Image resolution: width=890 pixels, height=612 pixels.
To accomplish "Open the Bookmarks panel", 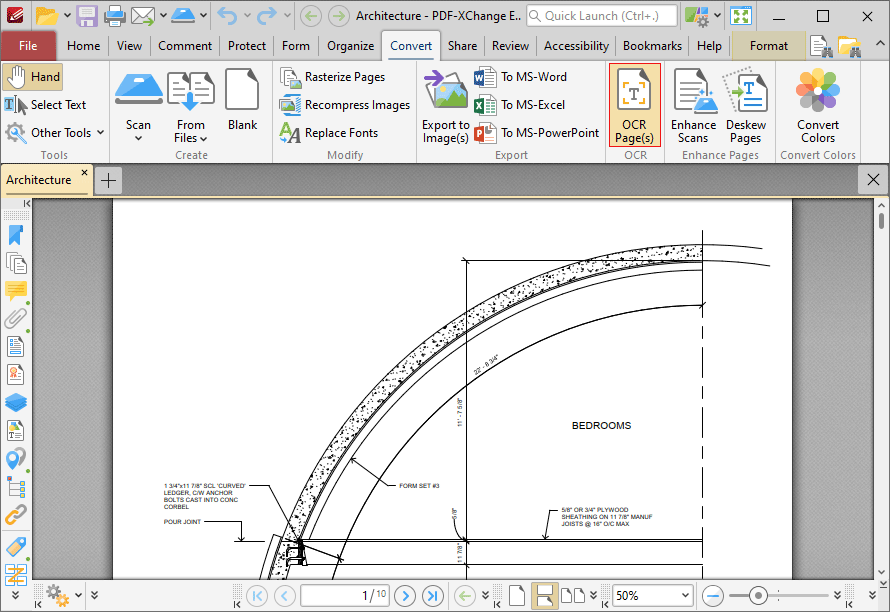I will coord(15,234).
